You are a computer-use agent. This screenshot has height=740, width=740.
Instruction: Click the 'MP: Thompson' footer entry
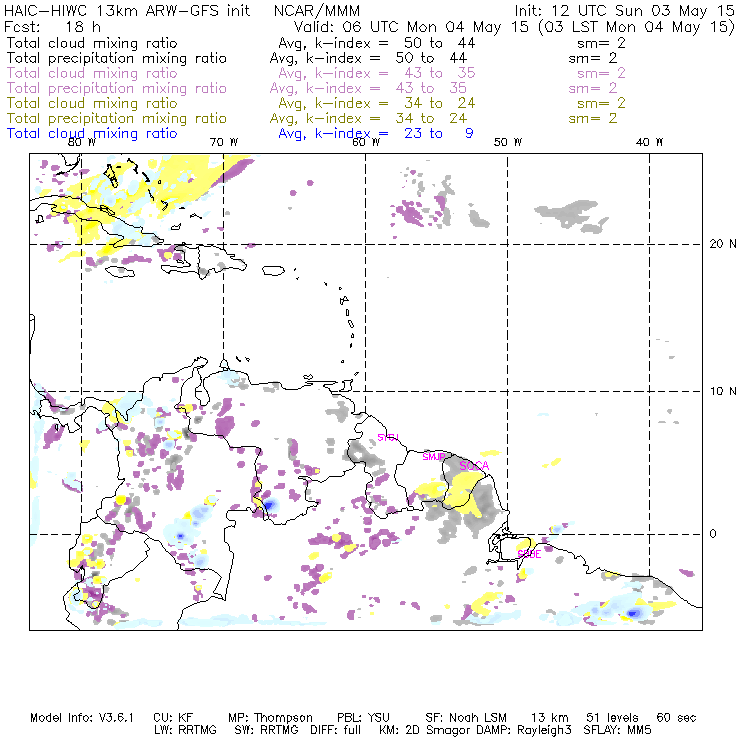(x=270, y=718)
